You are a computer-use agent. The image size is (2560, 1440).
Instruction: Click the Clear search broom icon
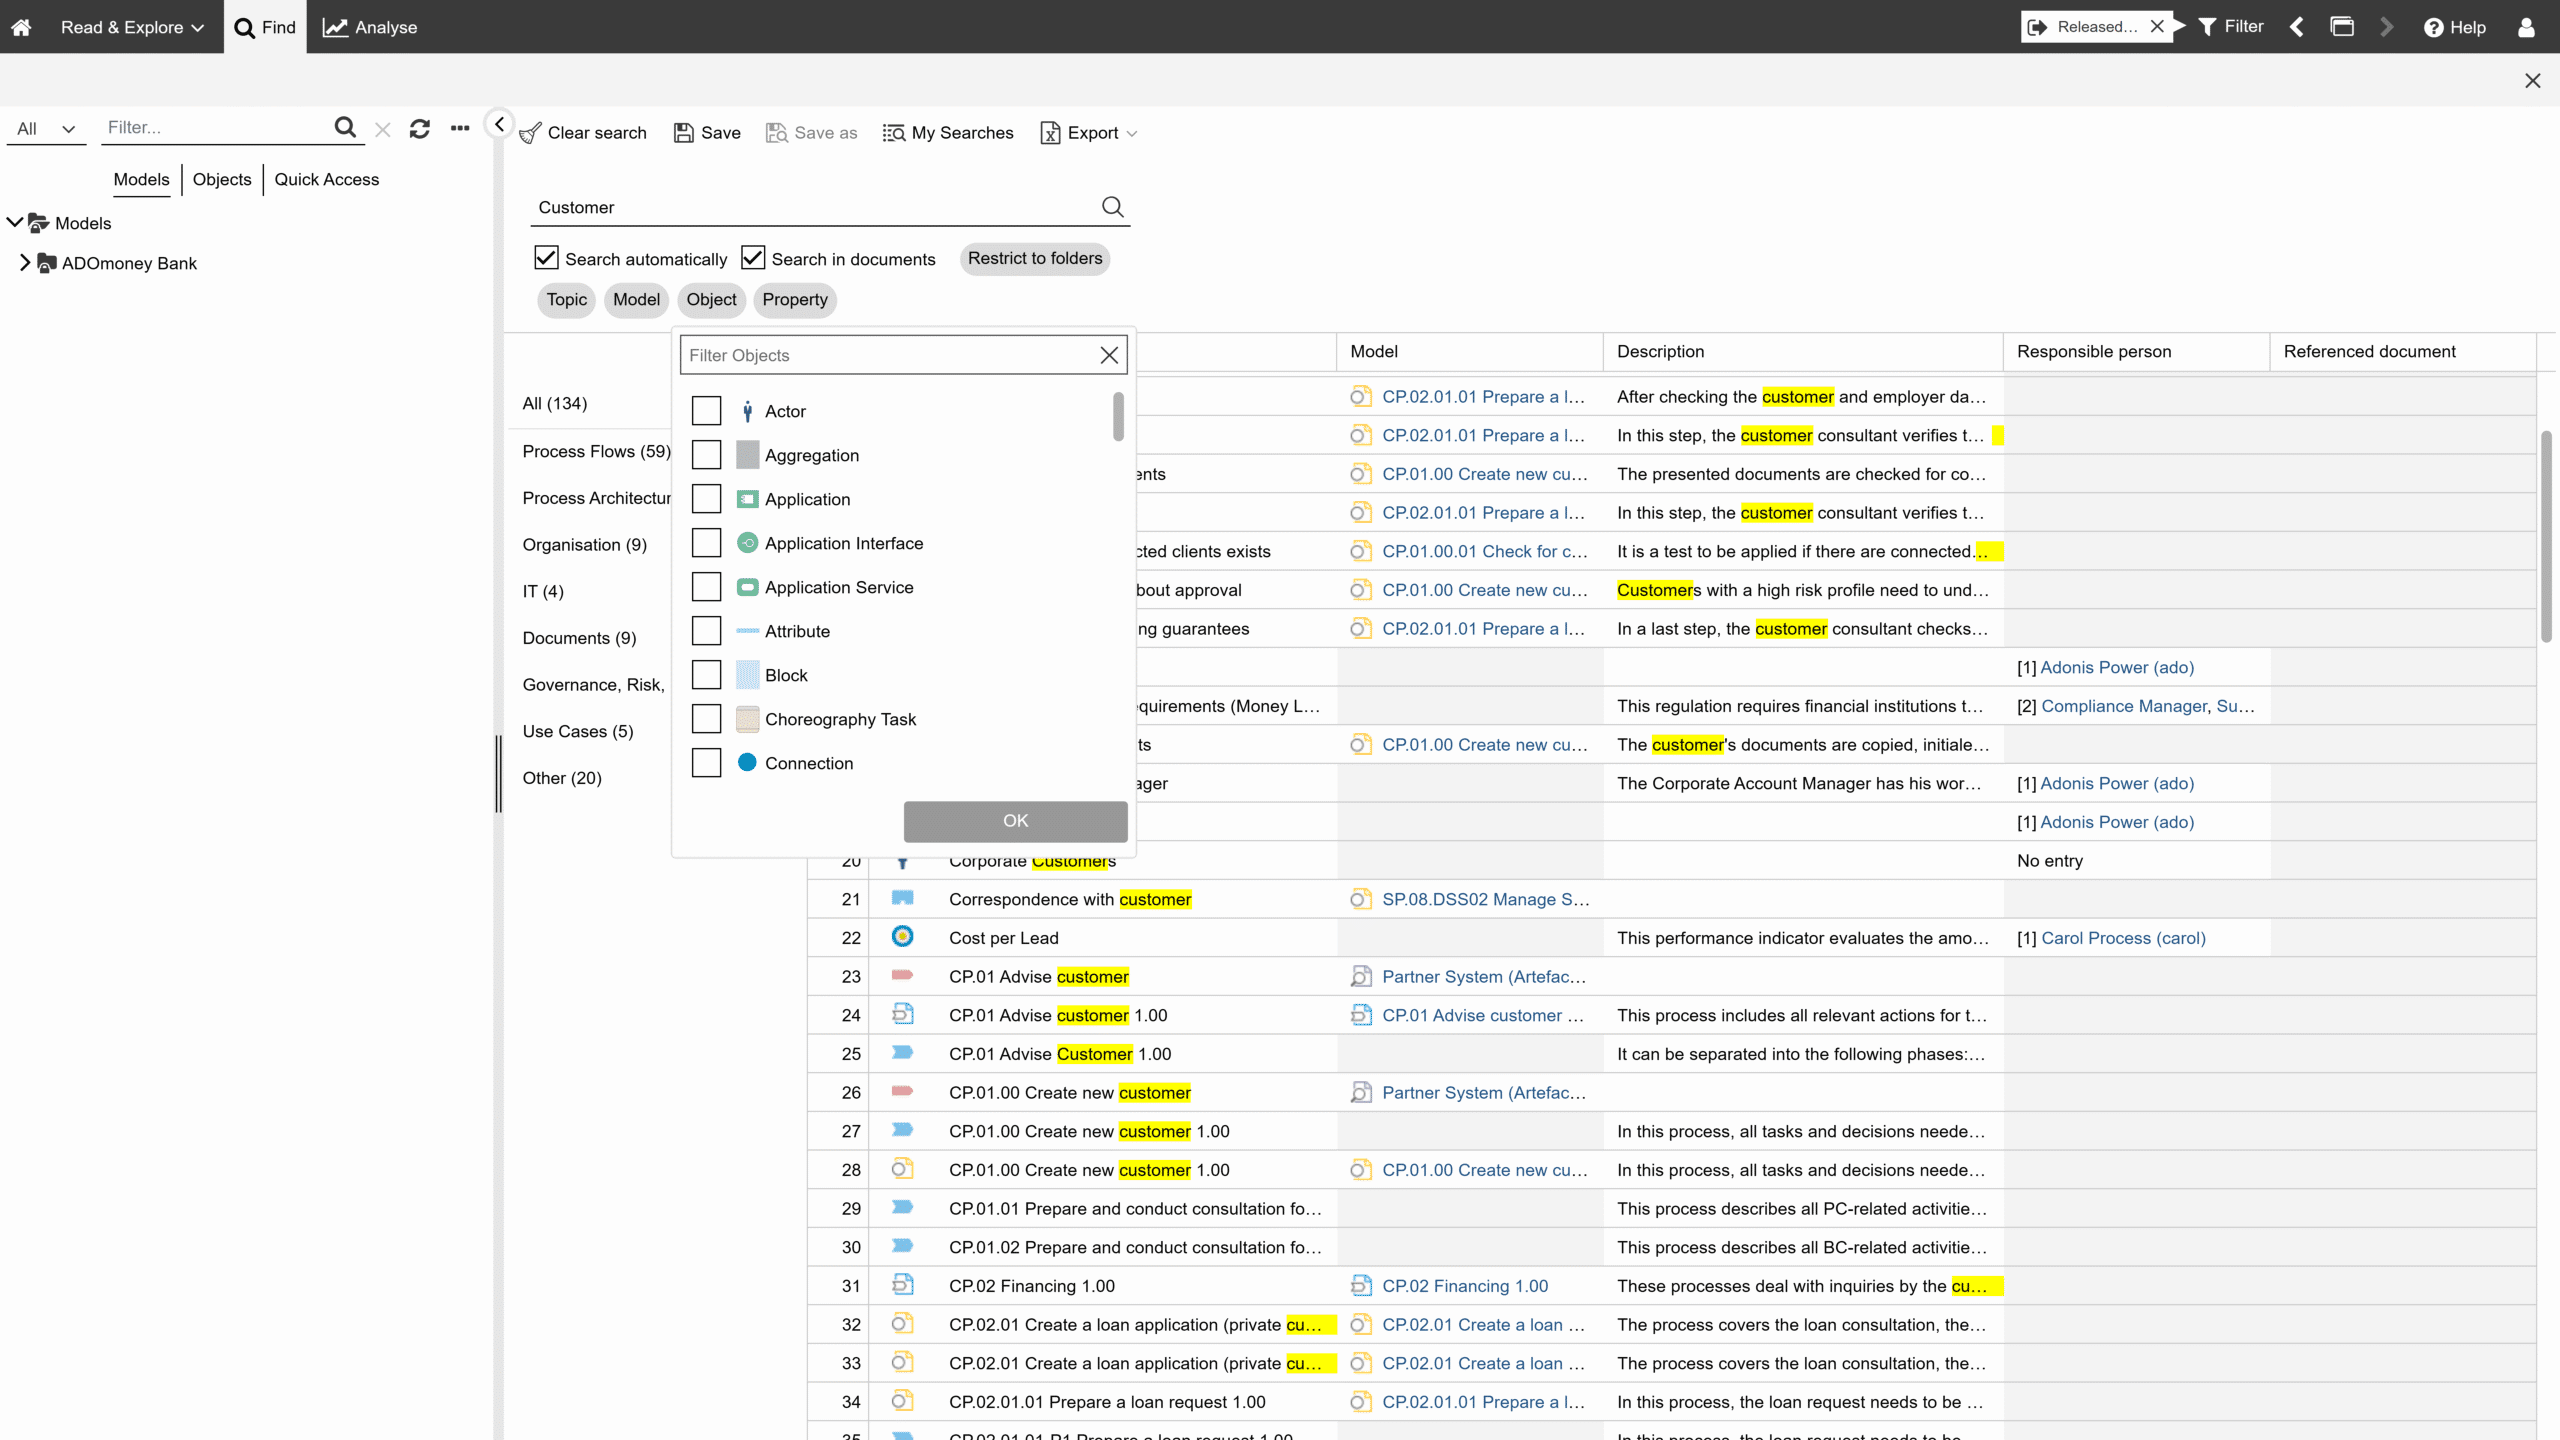tap(531, 133)
